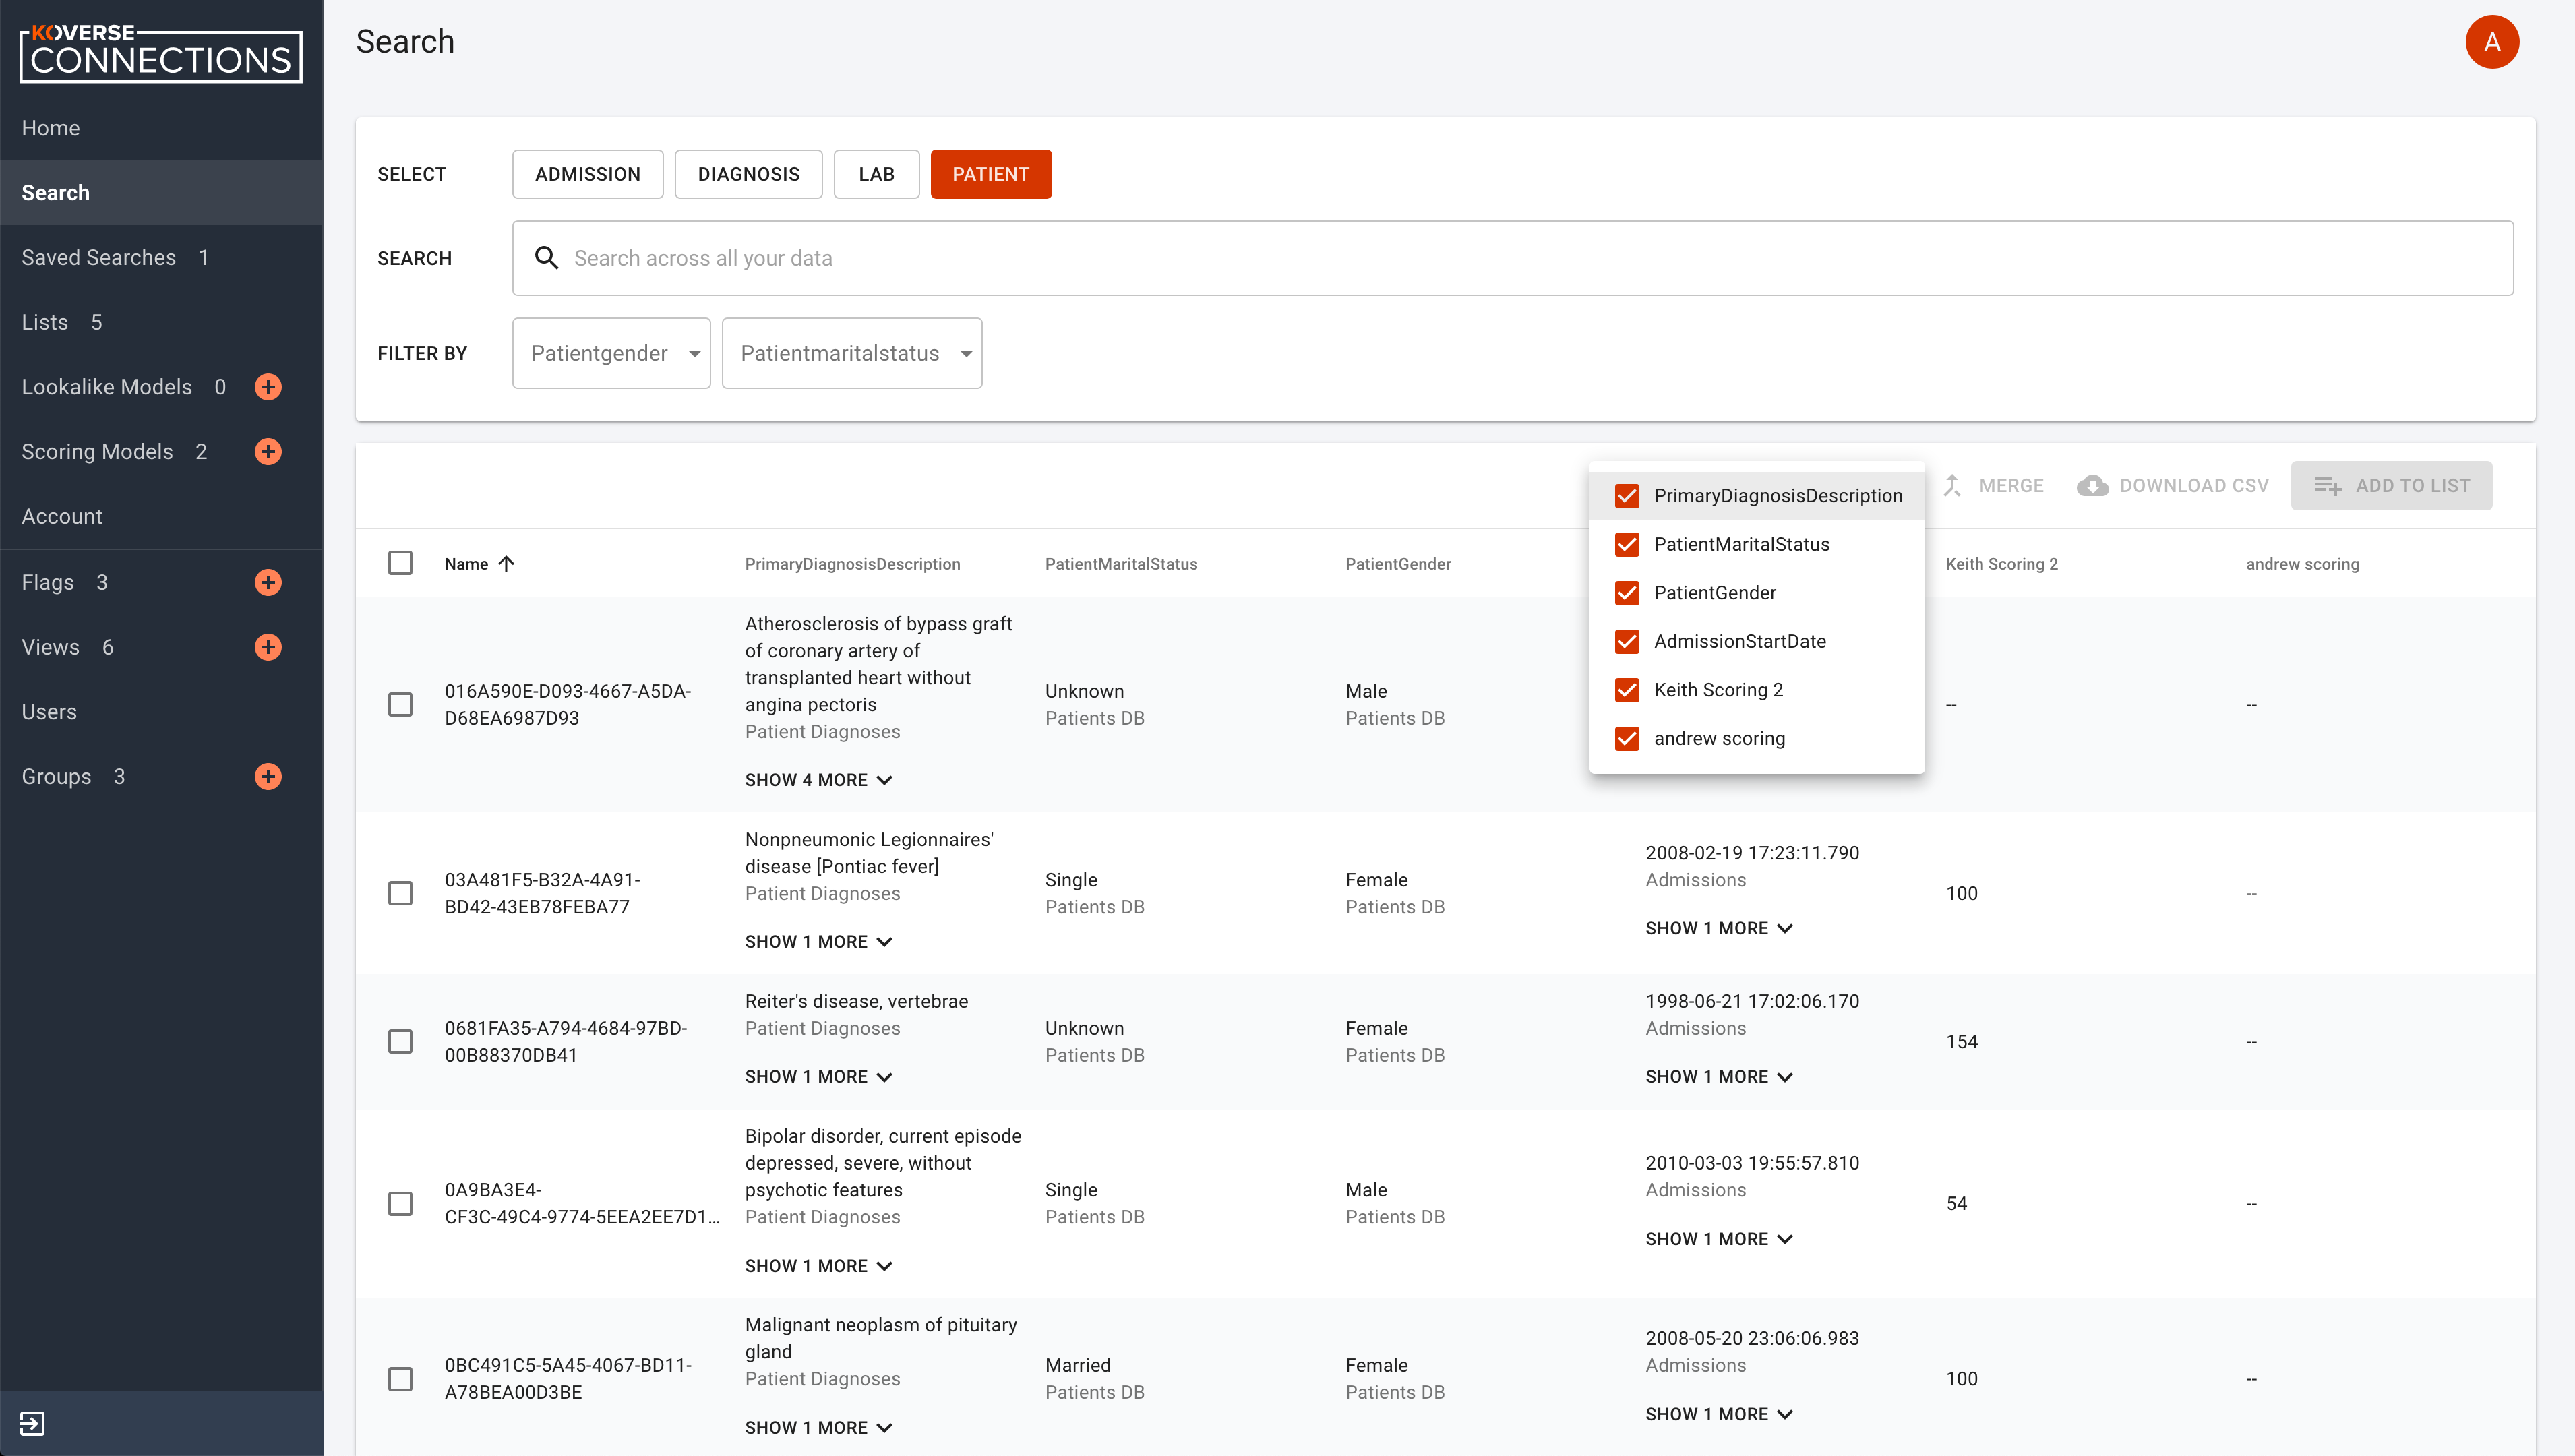Create a new View with its plus icon
The width and height of the screenshot is (2575, 1456).
pos(268,647)
